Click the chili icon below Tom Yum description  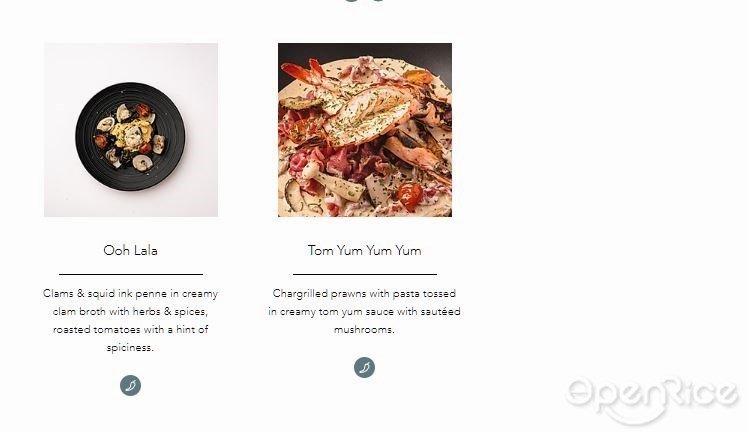point(364,368)
